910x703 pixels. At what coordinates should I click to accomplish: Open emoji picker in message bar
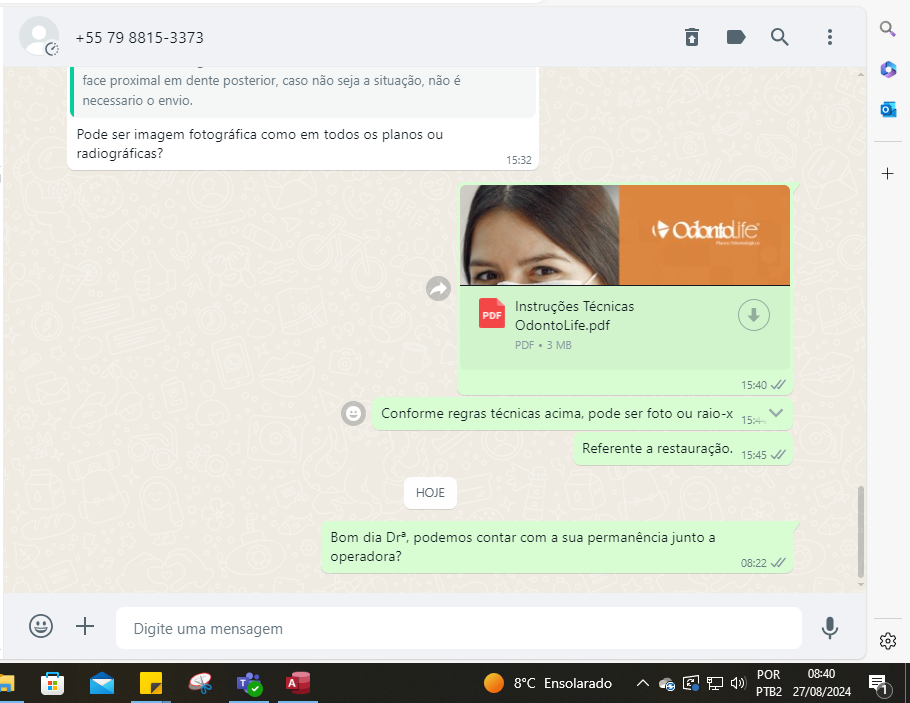41,626
